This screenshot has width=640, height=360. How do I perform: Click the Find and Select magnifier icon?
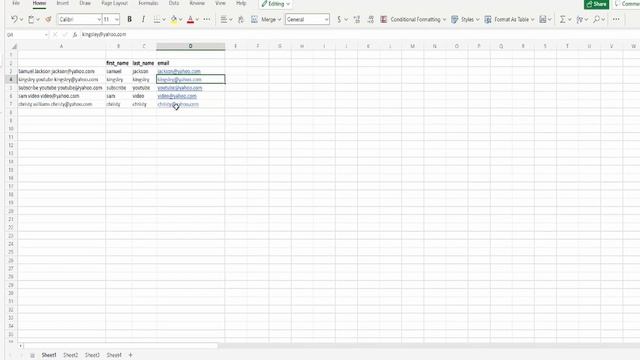coord(596,19)
